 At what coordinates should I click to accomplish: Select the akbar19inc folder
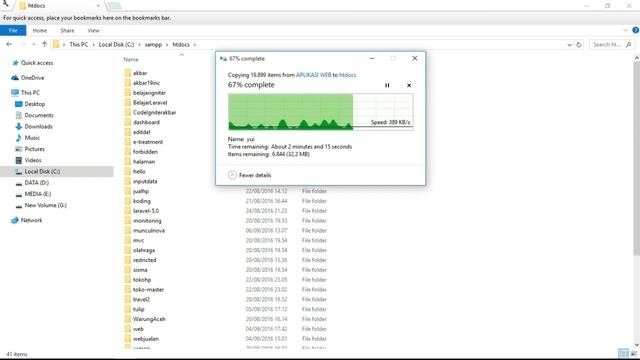pos(142,83)
